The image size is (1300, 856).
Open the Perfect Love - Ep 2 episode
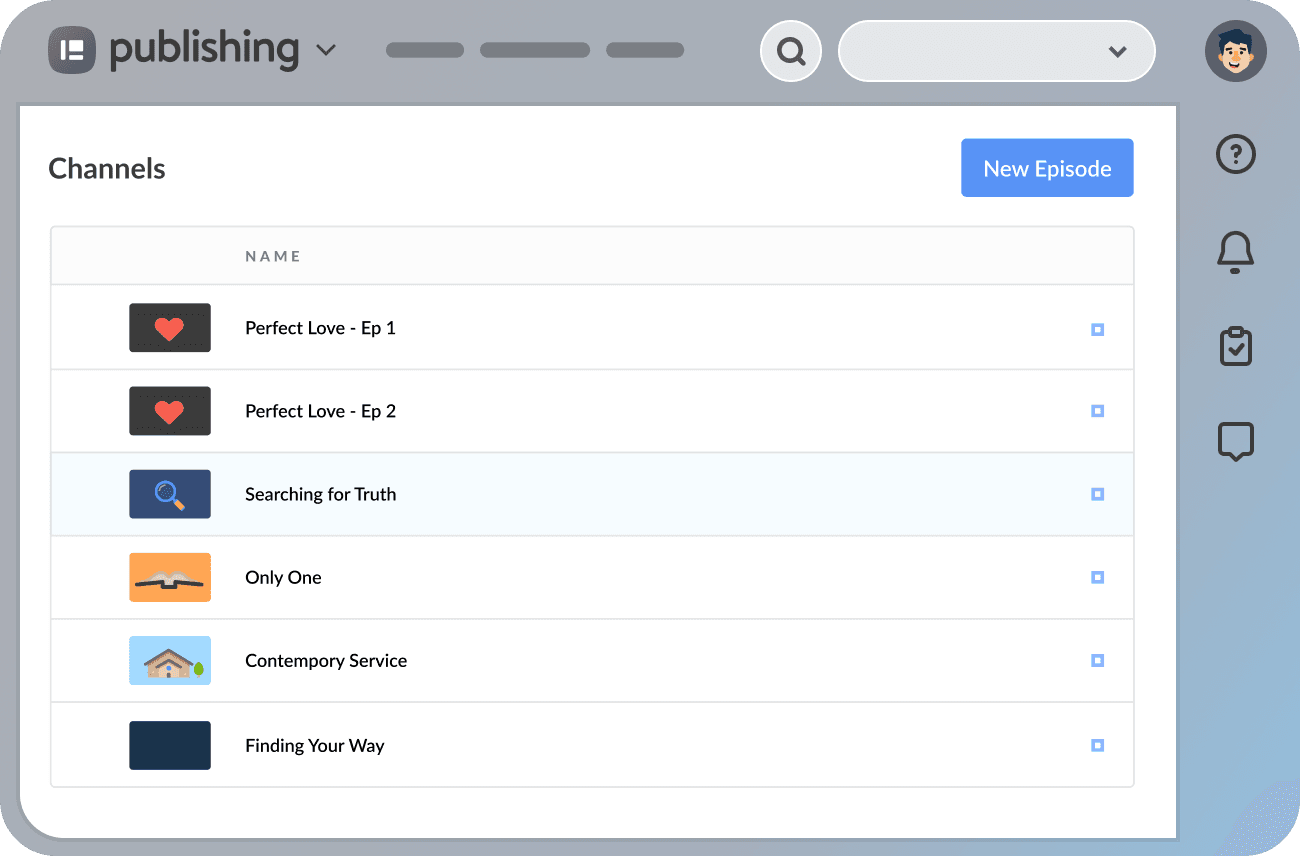click(320, 410)
